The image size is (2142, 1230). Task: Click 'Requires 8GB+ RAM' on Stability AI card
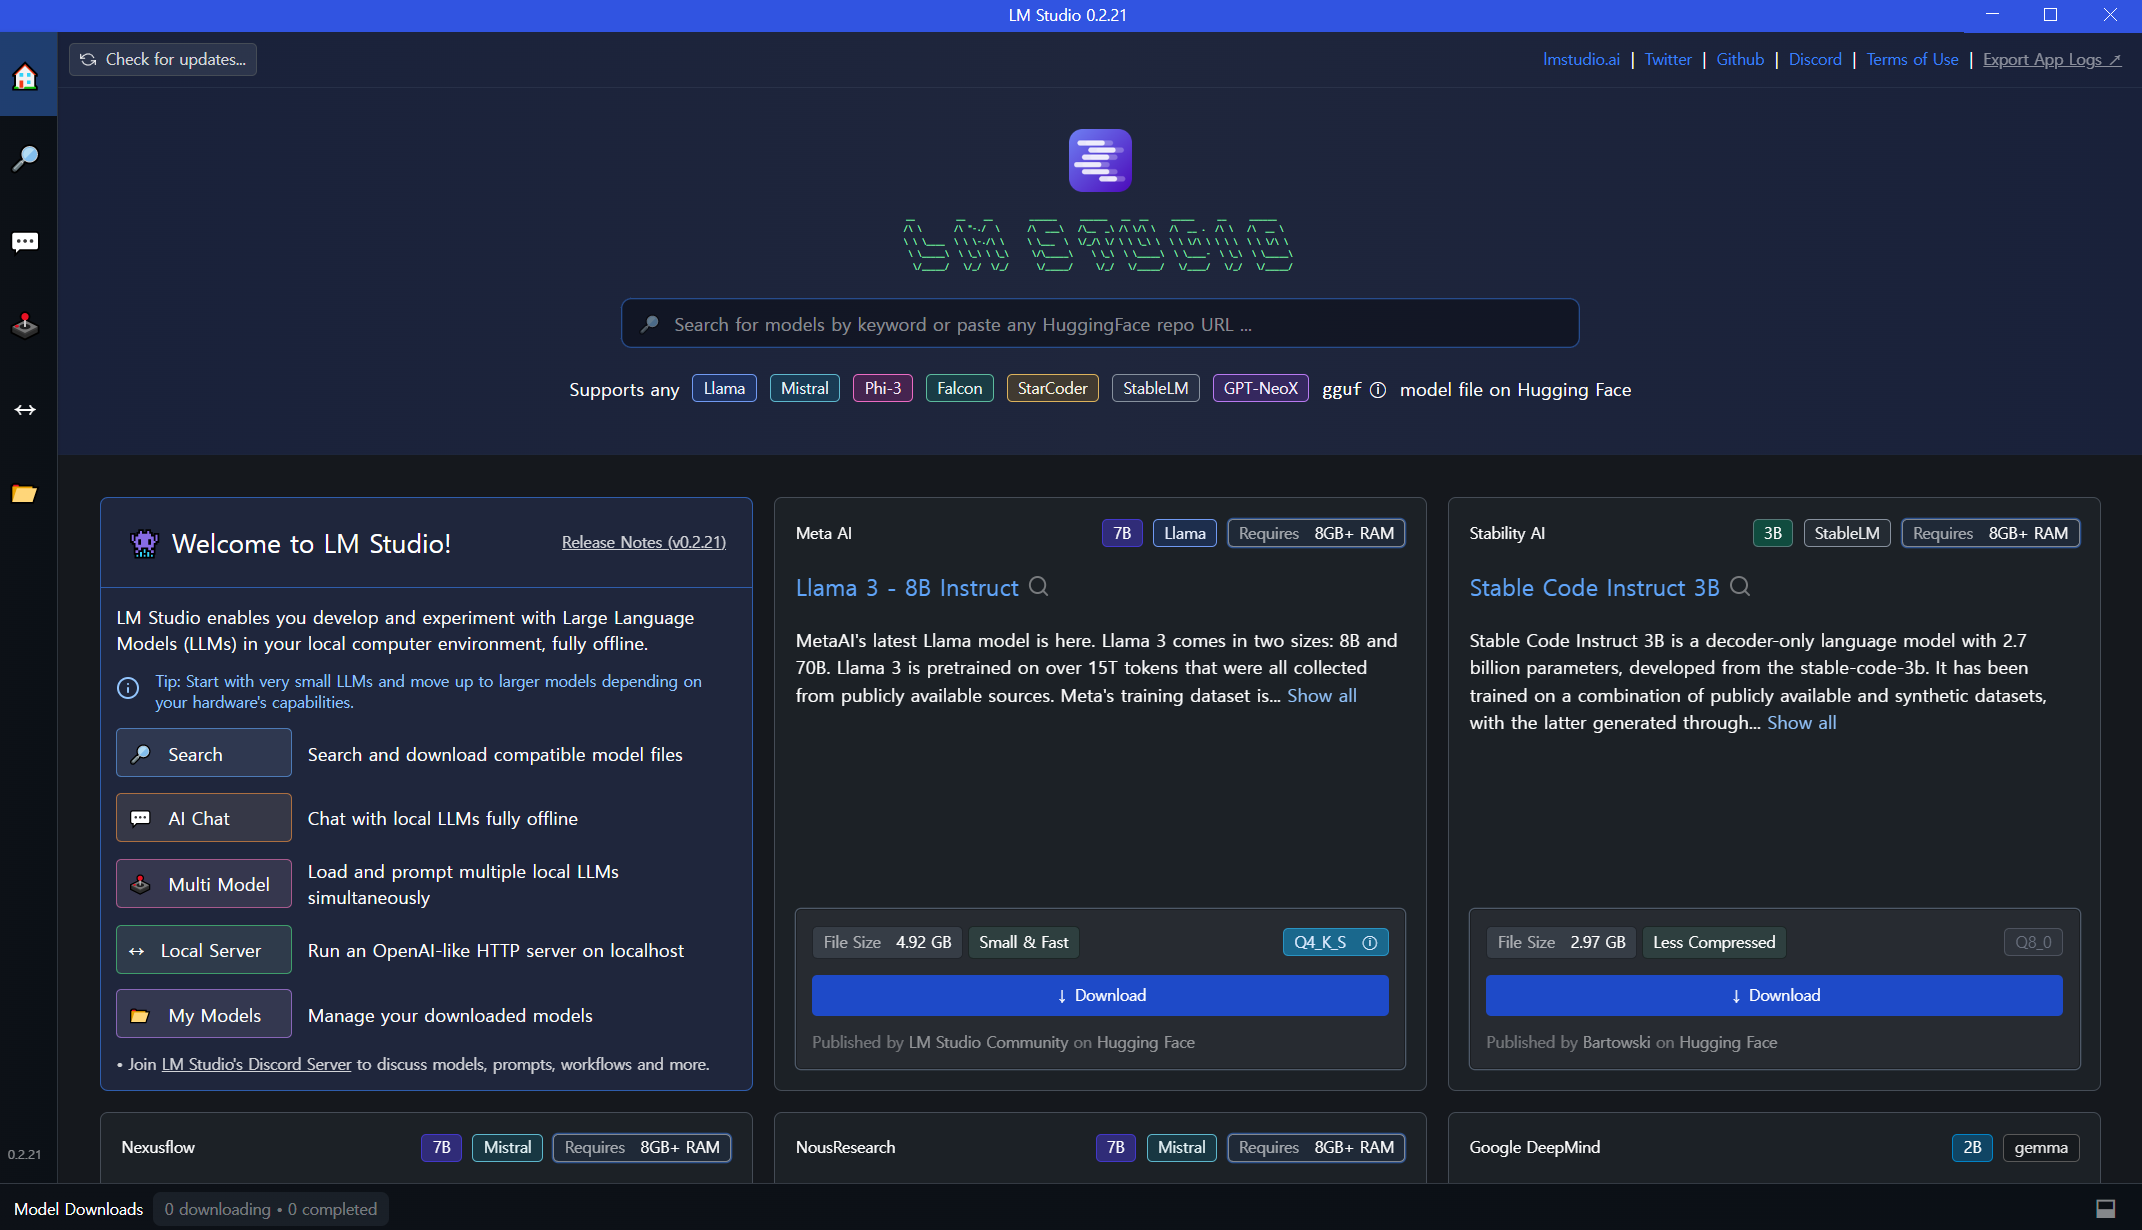pos(1990,534)
